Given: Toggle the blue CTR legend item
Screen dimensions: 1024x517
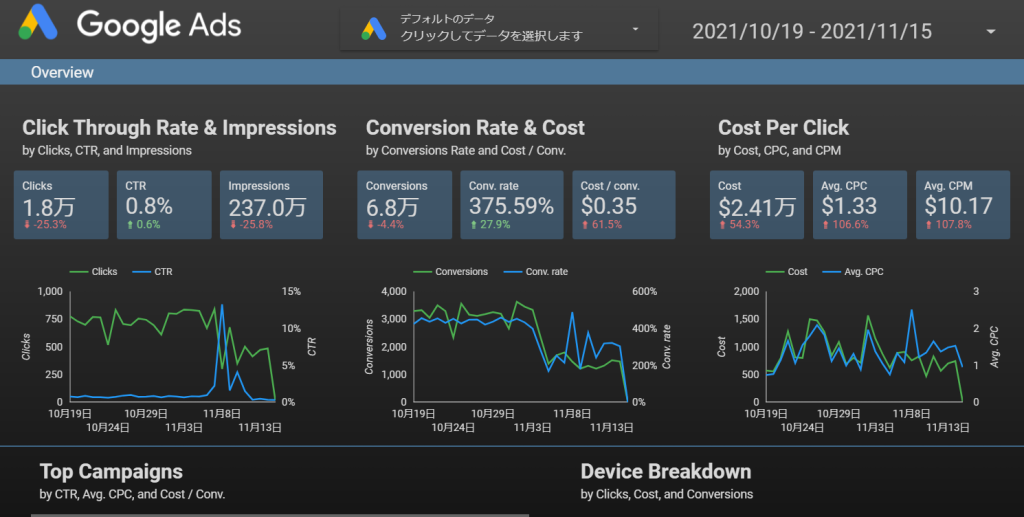Looking at the screenshot, I should pos(152,272).
